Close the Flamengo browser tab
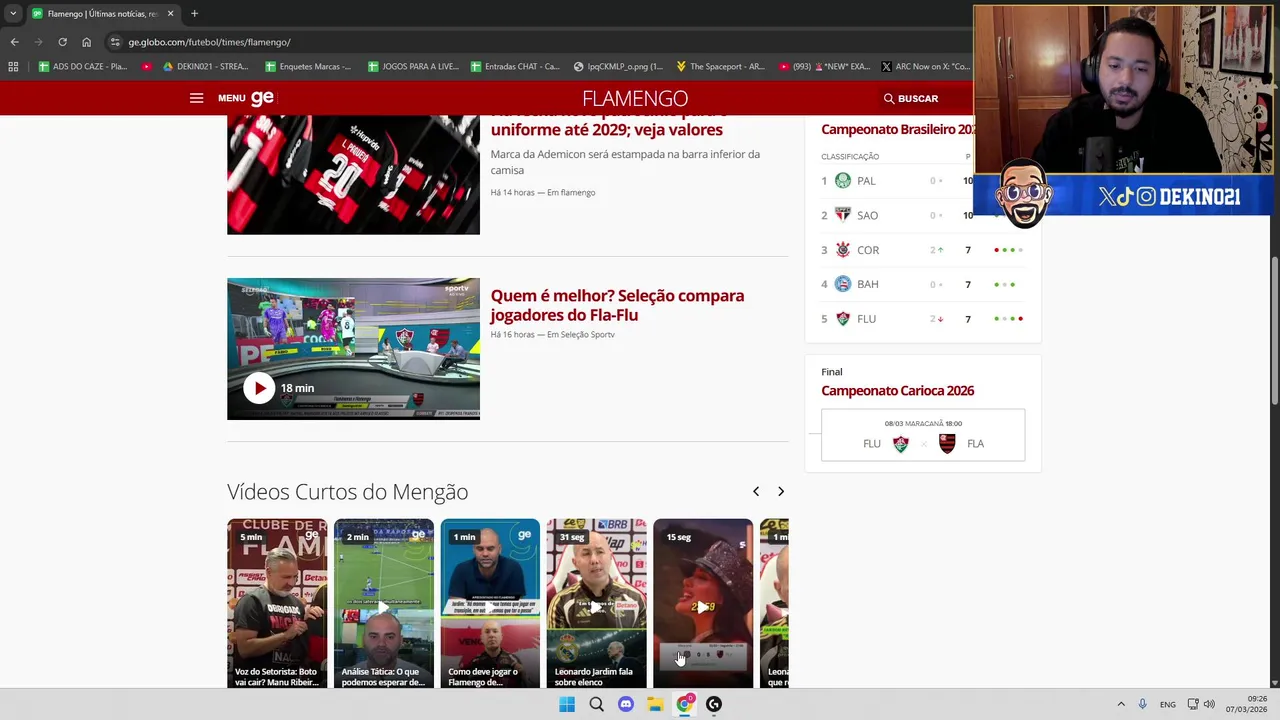Image resolution: width=1280 pixels, height=720 pixels. 170,14
